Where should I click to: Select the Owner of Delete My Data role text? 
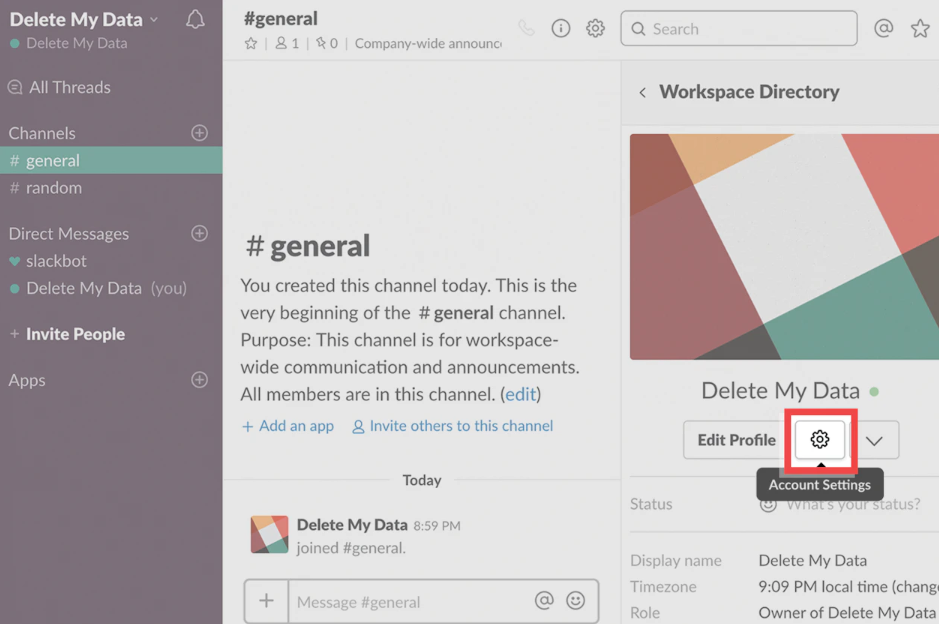pos(847,613)
